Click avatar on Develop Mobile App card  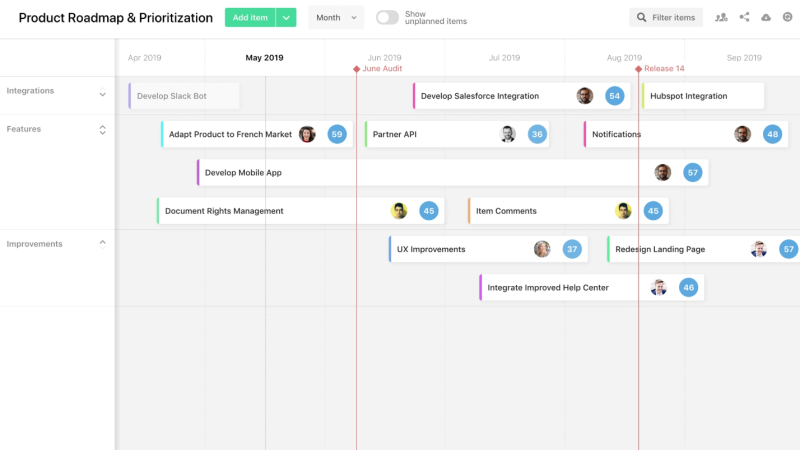(x=663, y=172)
